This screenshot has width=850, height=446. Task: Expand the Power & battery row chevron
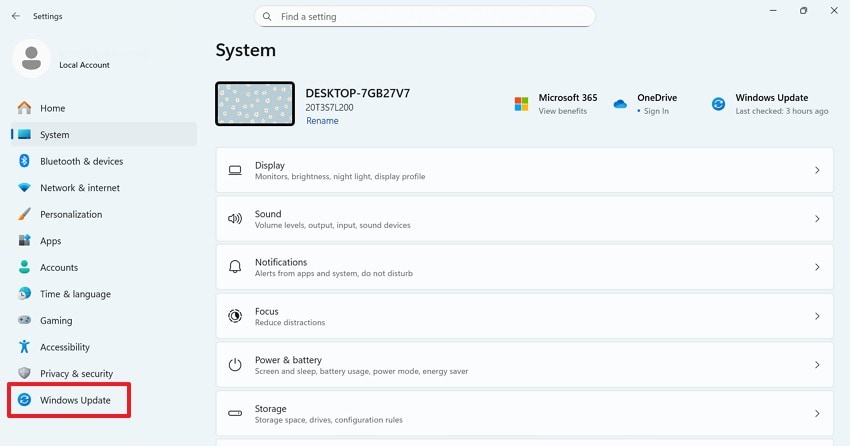click(817, 365)
